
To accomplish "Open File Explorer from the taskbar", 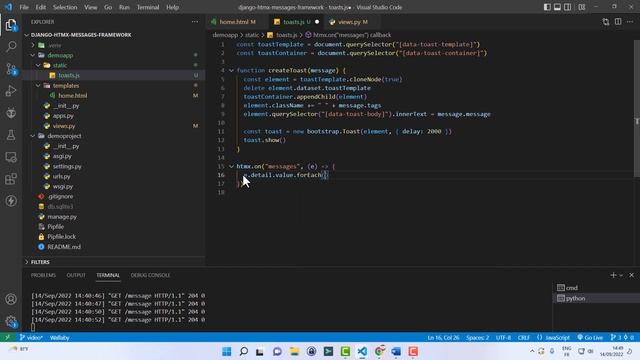I will point(294,351).
